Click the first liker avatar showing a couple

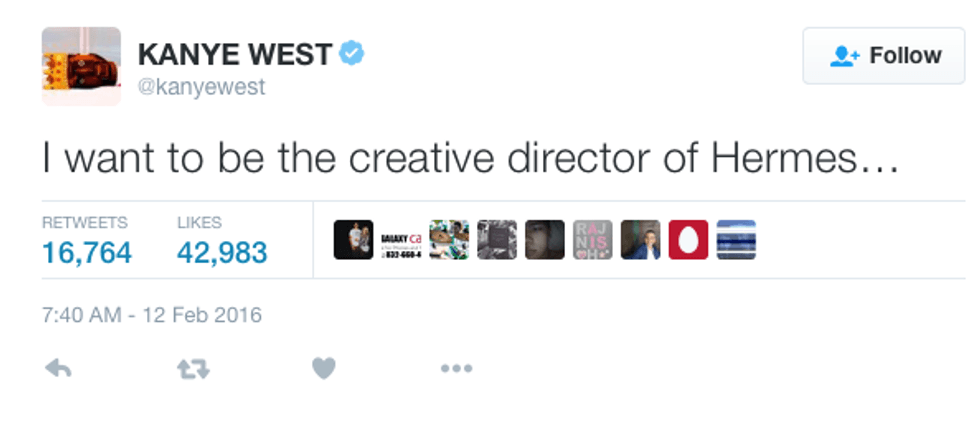[x=353, y=240]
